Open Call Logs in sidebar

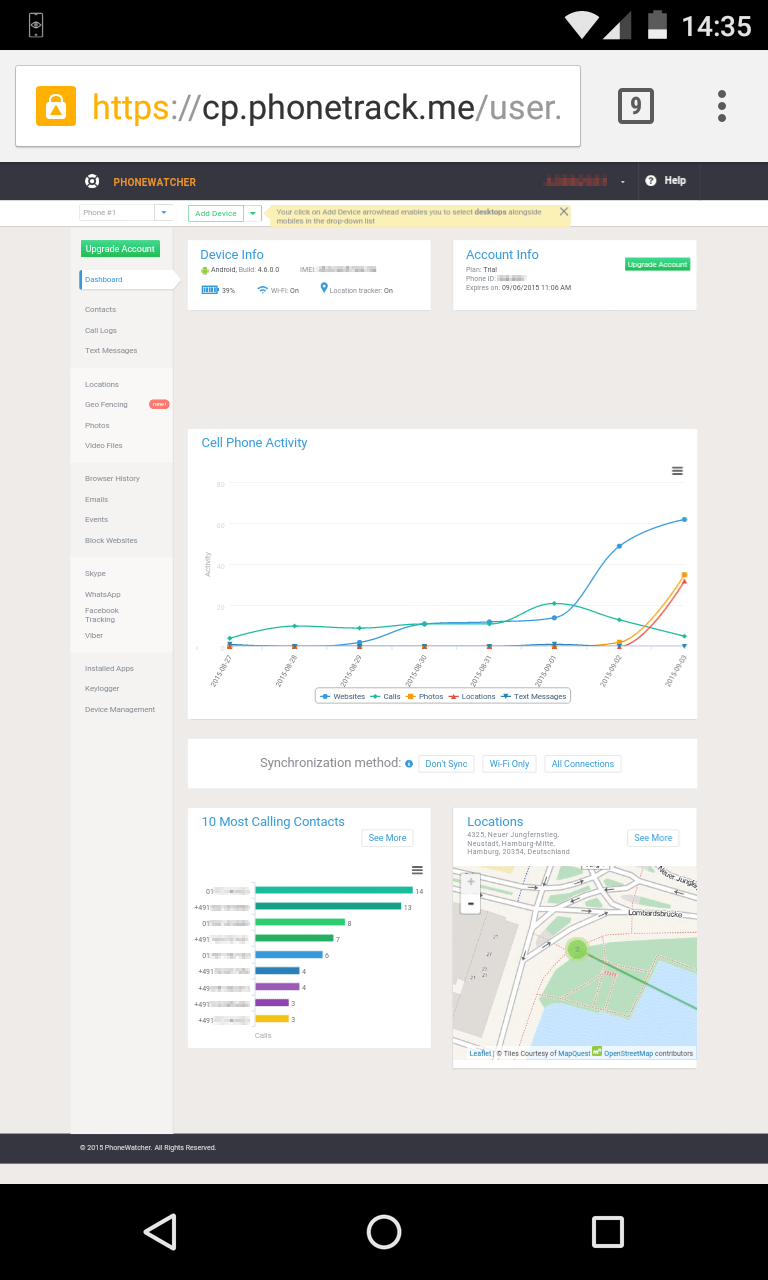coord(101,330)
